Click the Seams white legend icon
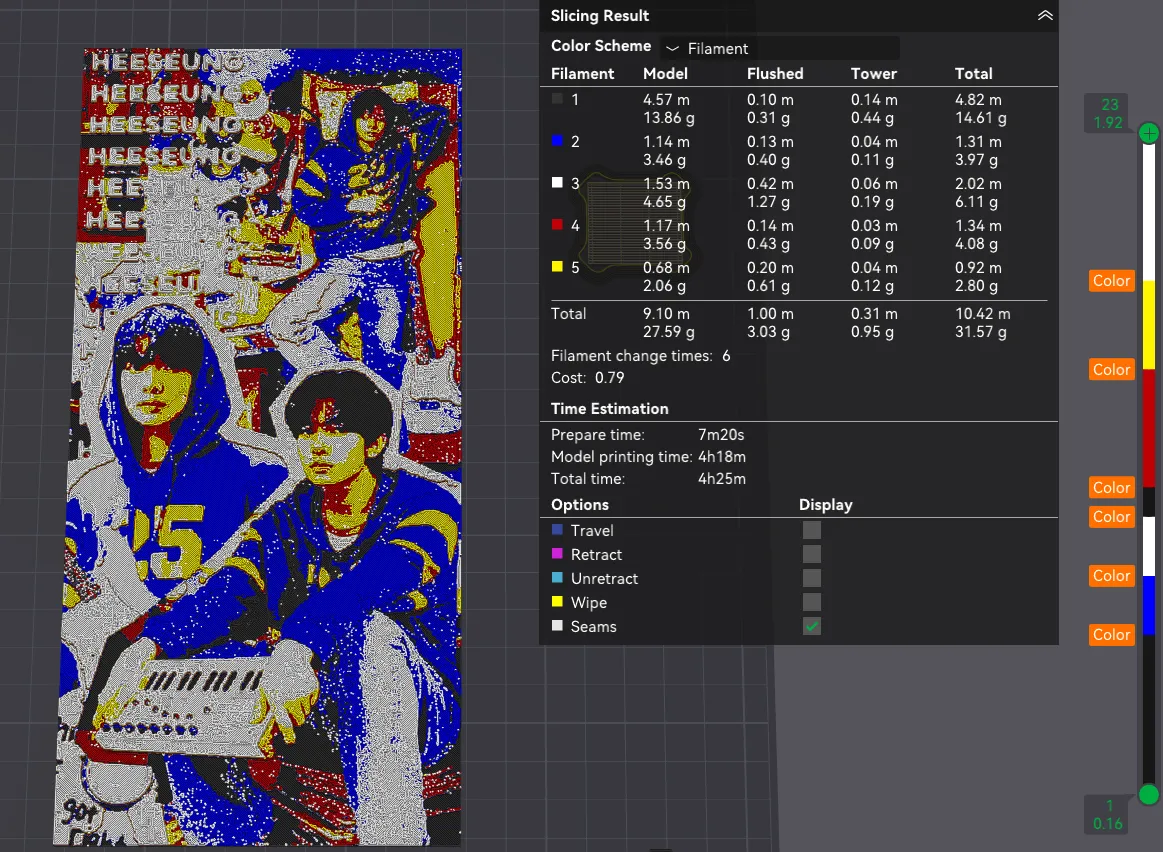 coord(557,626)
